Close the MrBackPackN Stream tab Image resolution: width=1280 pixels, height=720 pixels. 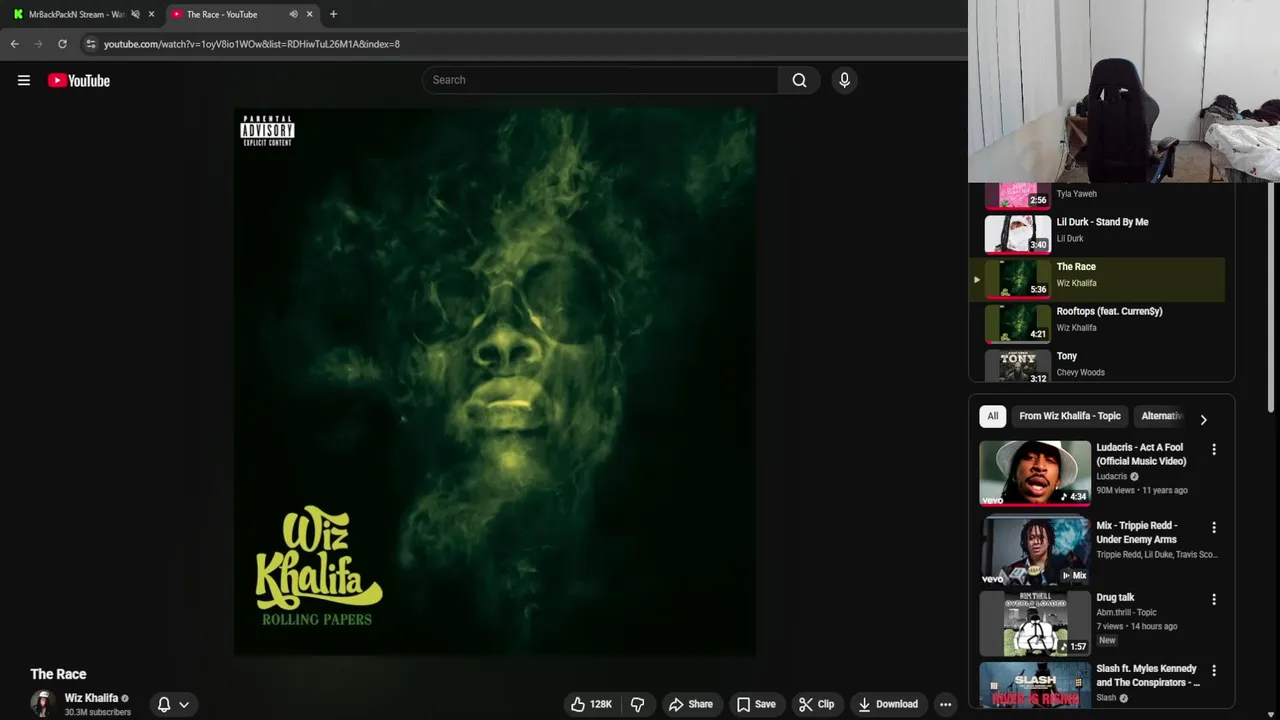(x=151, y=14)
